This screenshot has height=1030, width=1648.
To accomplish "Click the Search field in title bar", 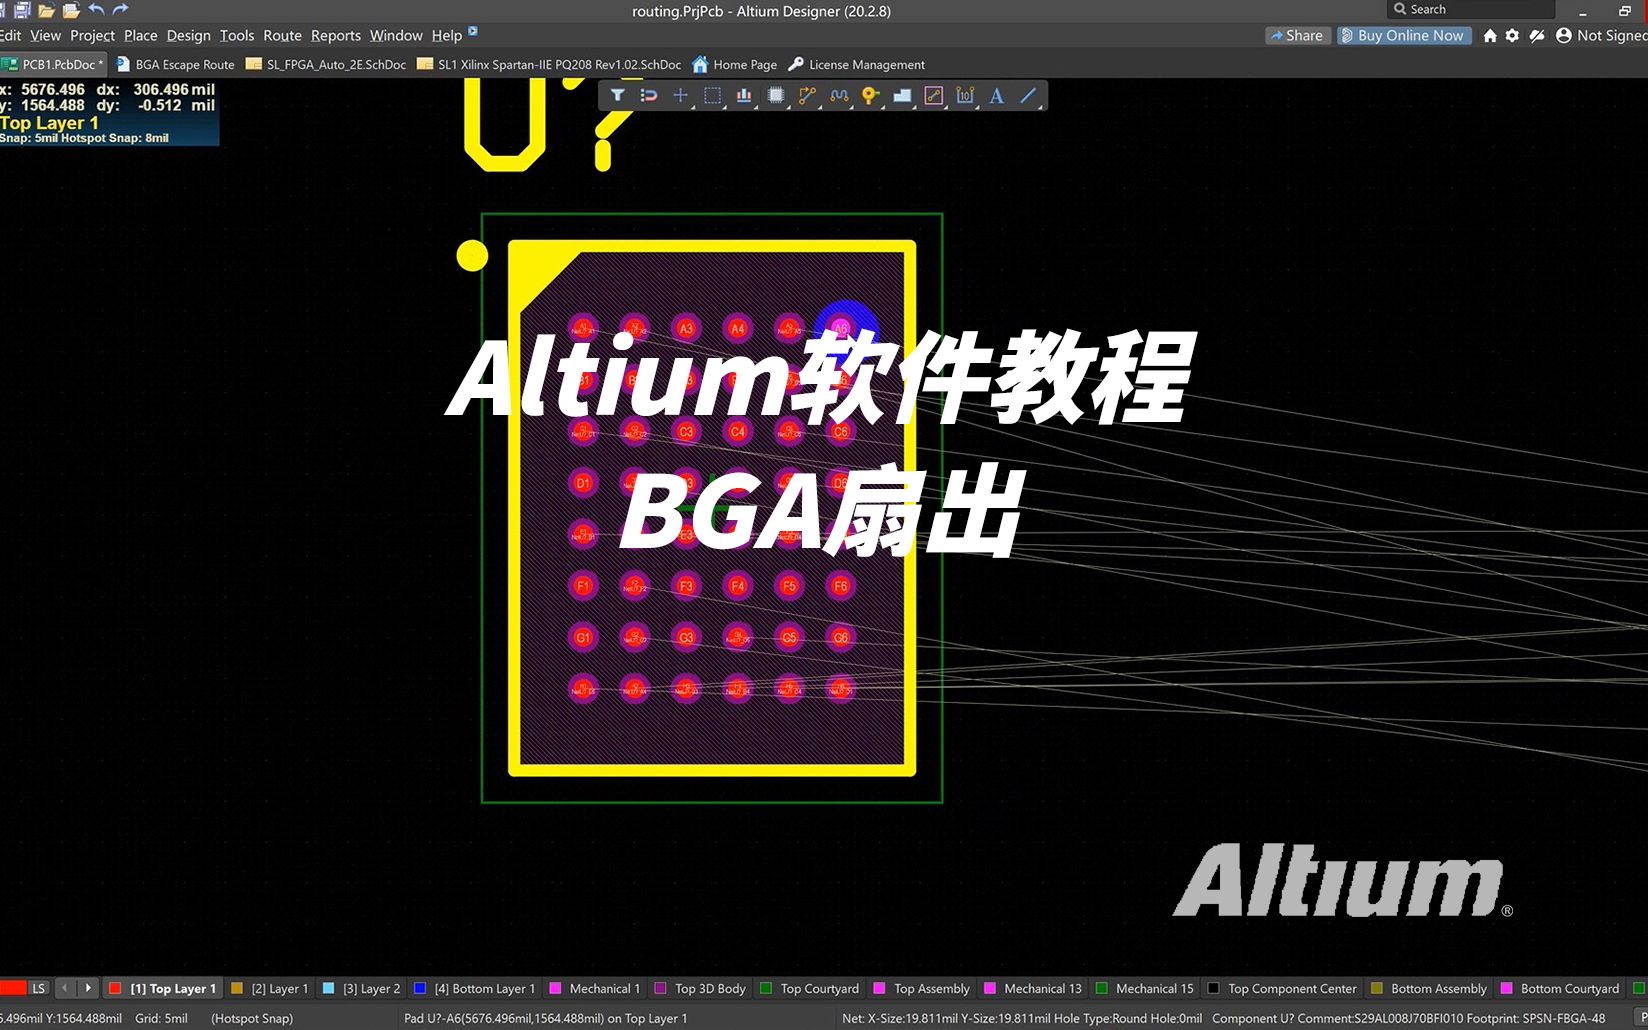I will tap(1470, 9).
